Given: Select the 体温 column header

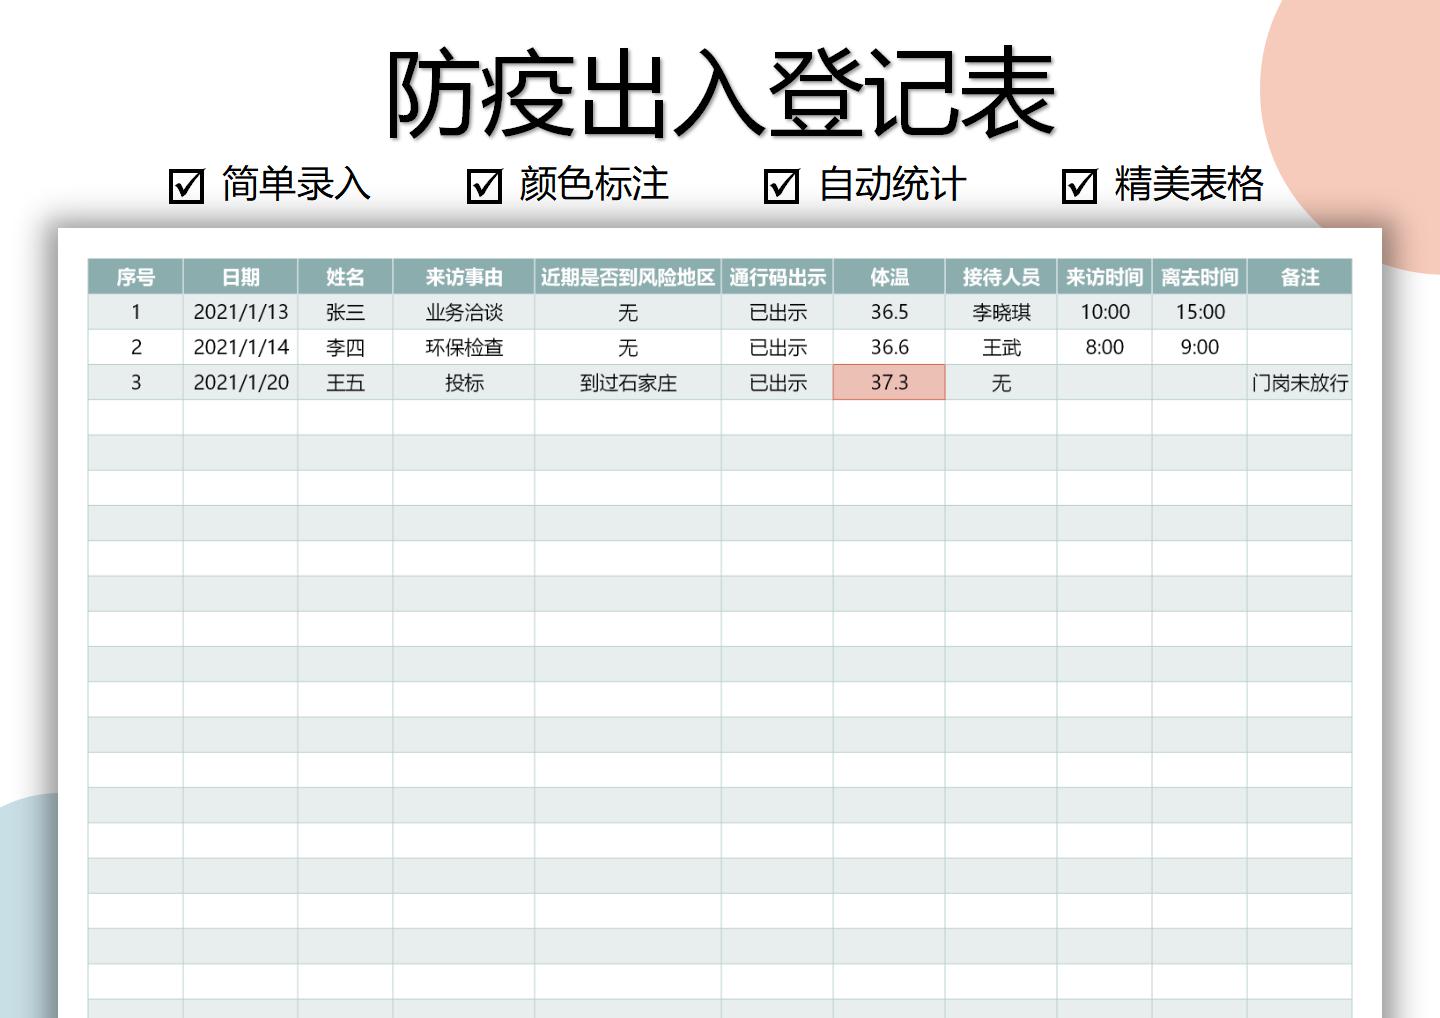Looking at the screenshot, I should click(x=888, y=277).
